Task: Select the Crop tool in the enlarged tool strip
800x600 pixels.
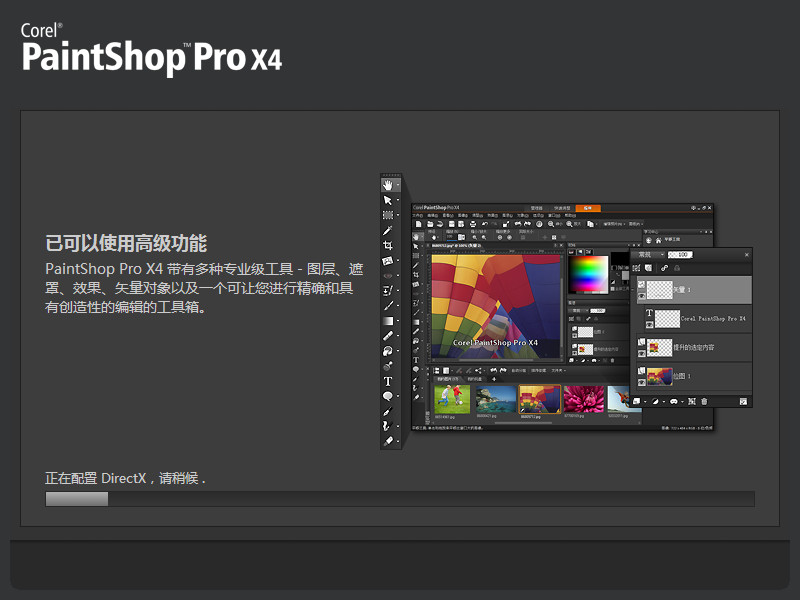Action: pos(388,245)
